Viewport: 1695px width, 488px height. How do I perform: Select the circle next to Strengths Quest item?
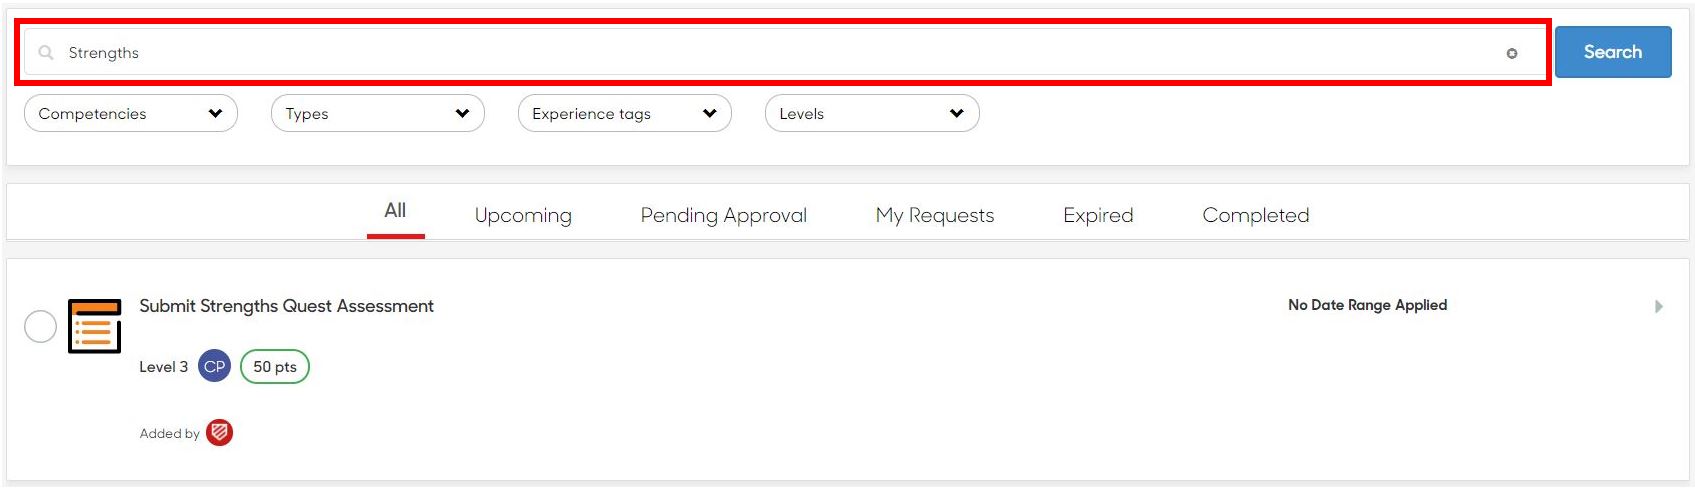pyautogui.click(x=40, y=326)
